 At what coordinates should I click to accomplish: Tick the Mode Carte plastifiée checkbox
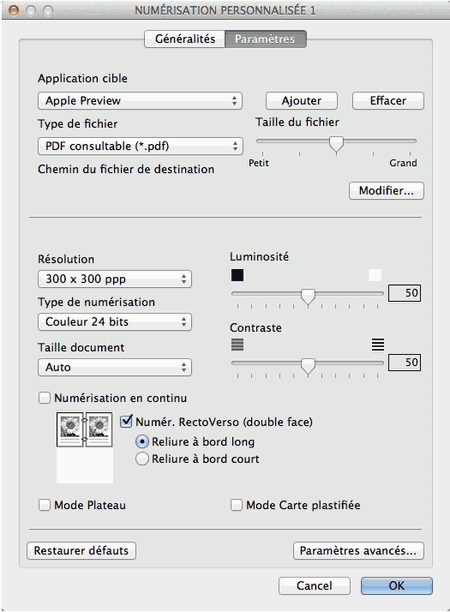click(237, 505)
